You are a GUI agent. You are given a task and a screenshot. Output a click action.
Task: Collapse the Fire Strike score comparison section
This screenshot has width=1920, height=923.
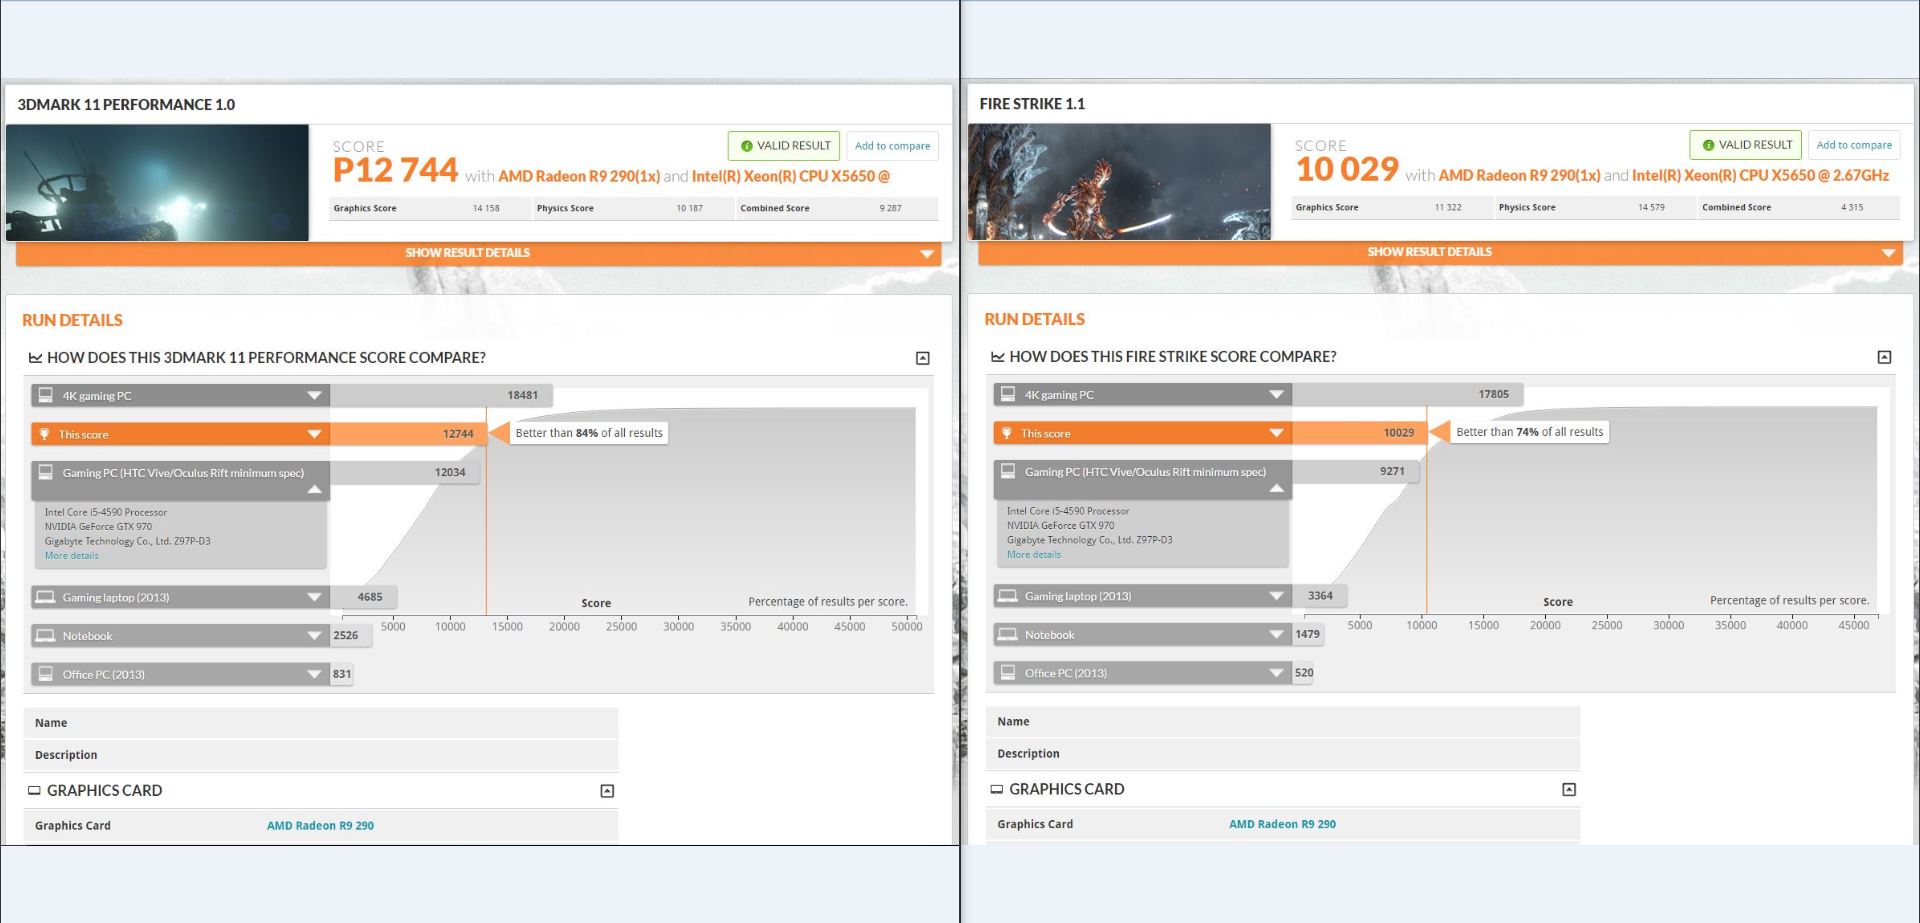click(1884, 357)
